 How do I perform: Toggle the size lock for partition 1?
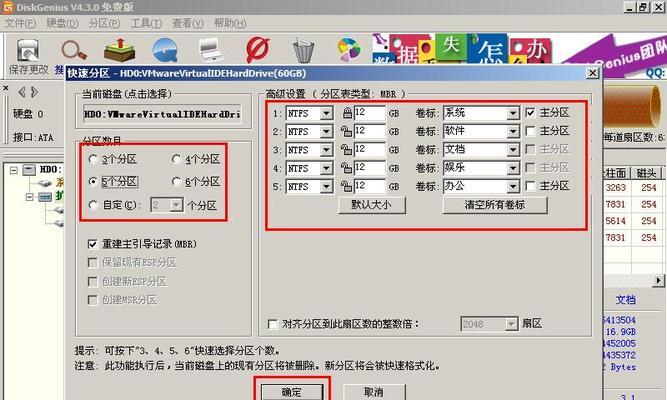[x=347, y=113]
